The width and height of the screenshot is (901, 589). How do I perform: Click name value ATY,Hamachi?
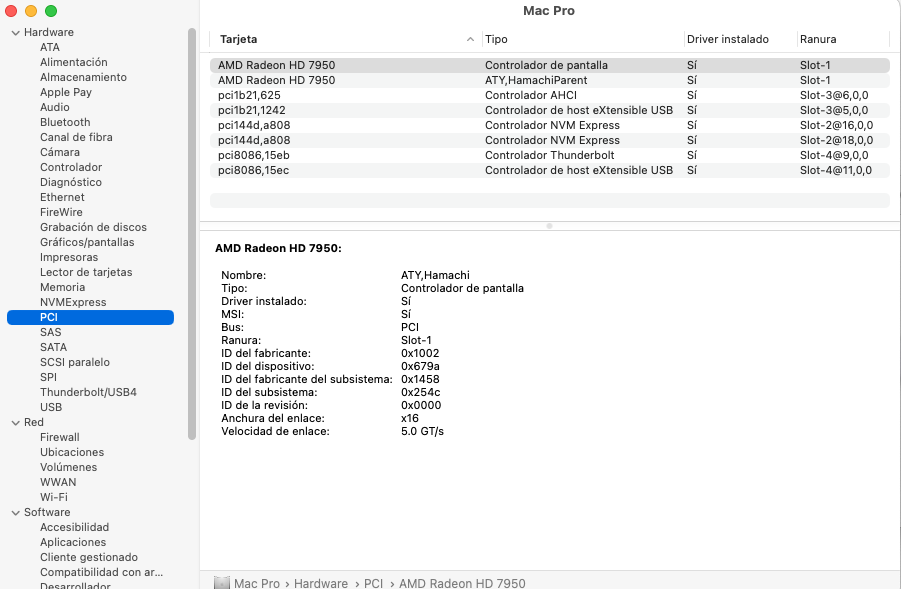pyautogui.click(x=435, y=275)
